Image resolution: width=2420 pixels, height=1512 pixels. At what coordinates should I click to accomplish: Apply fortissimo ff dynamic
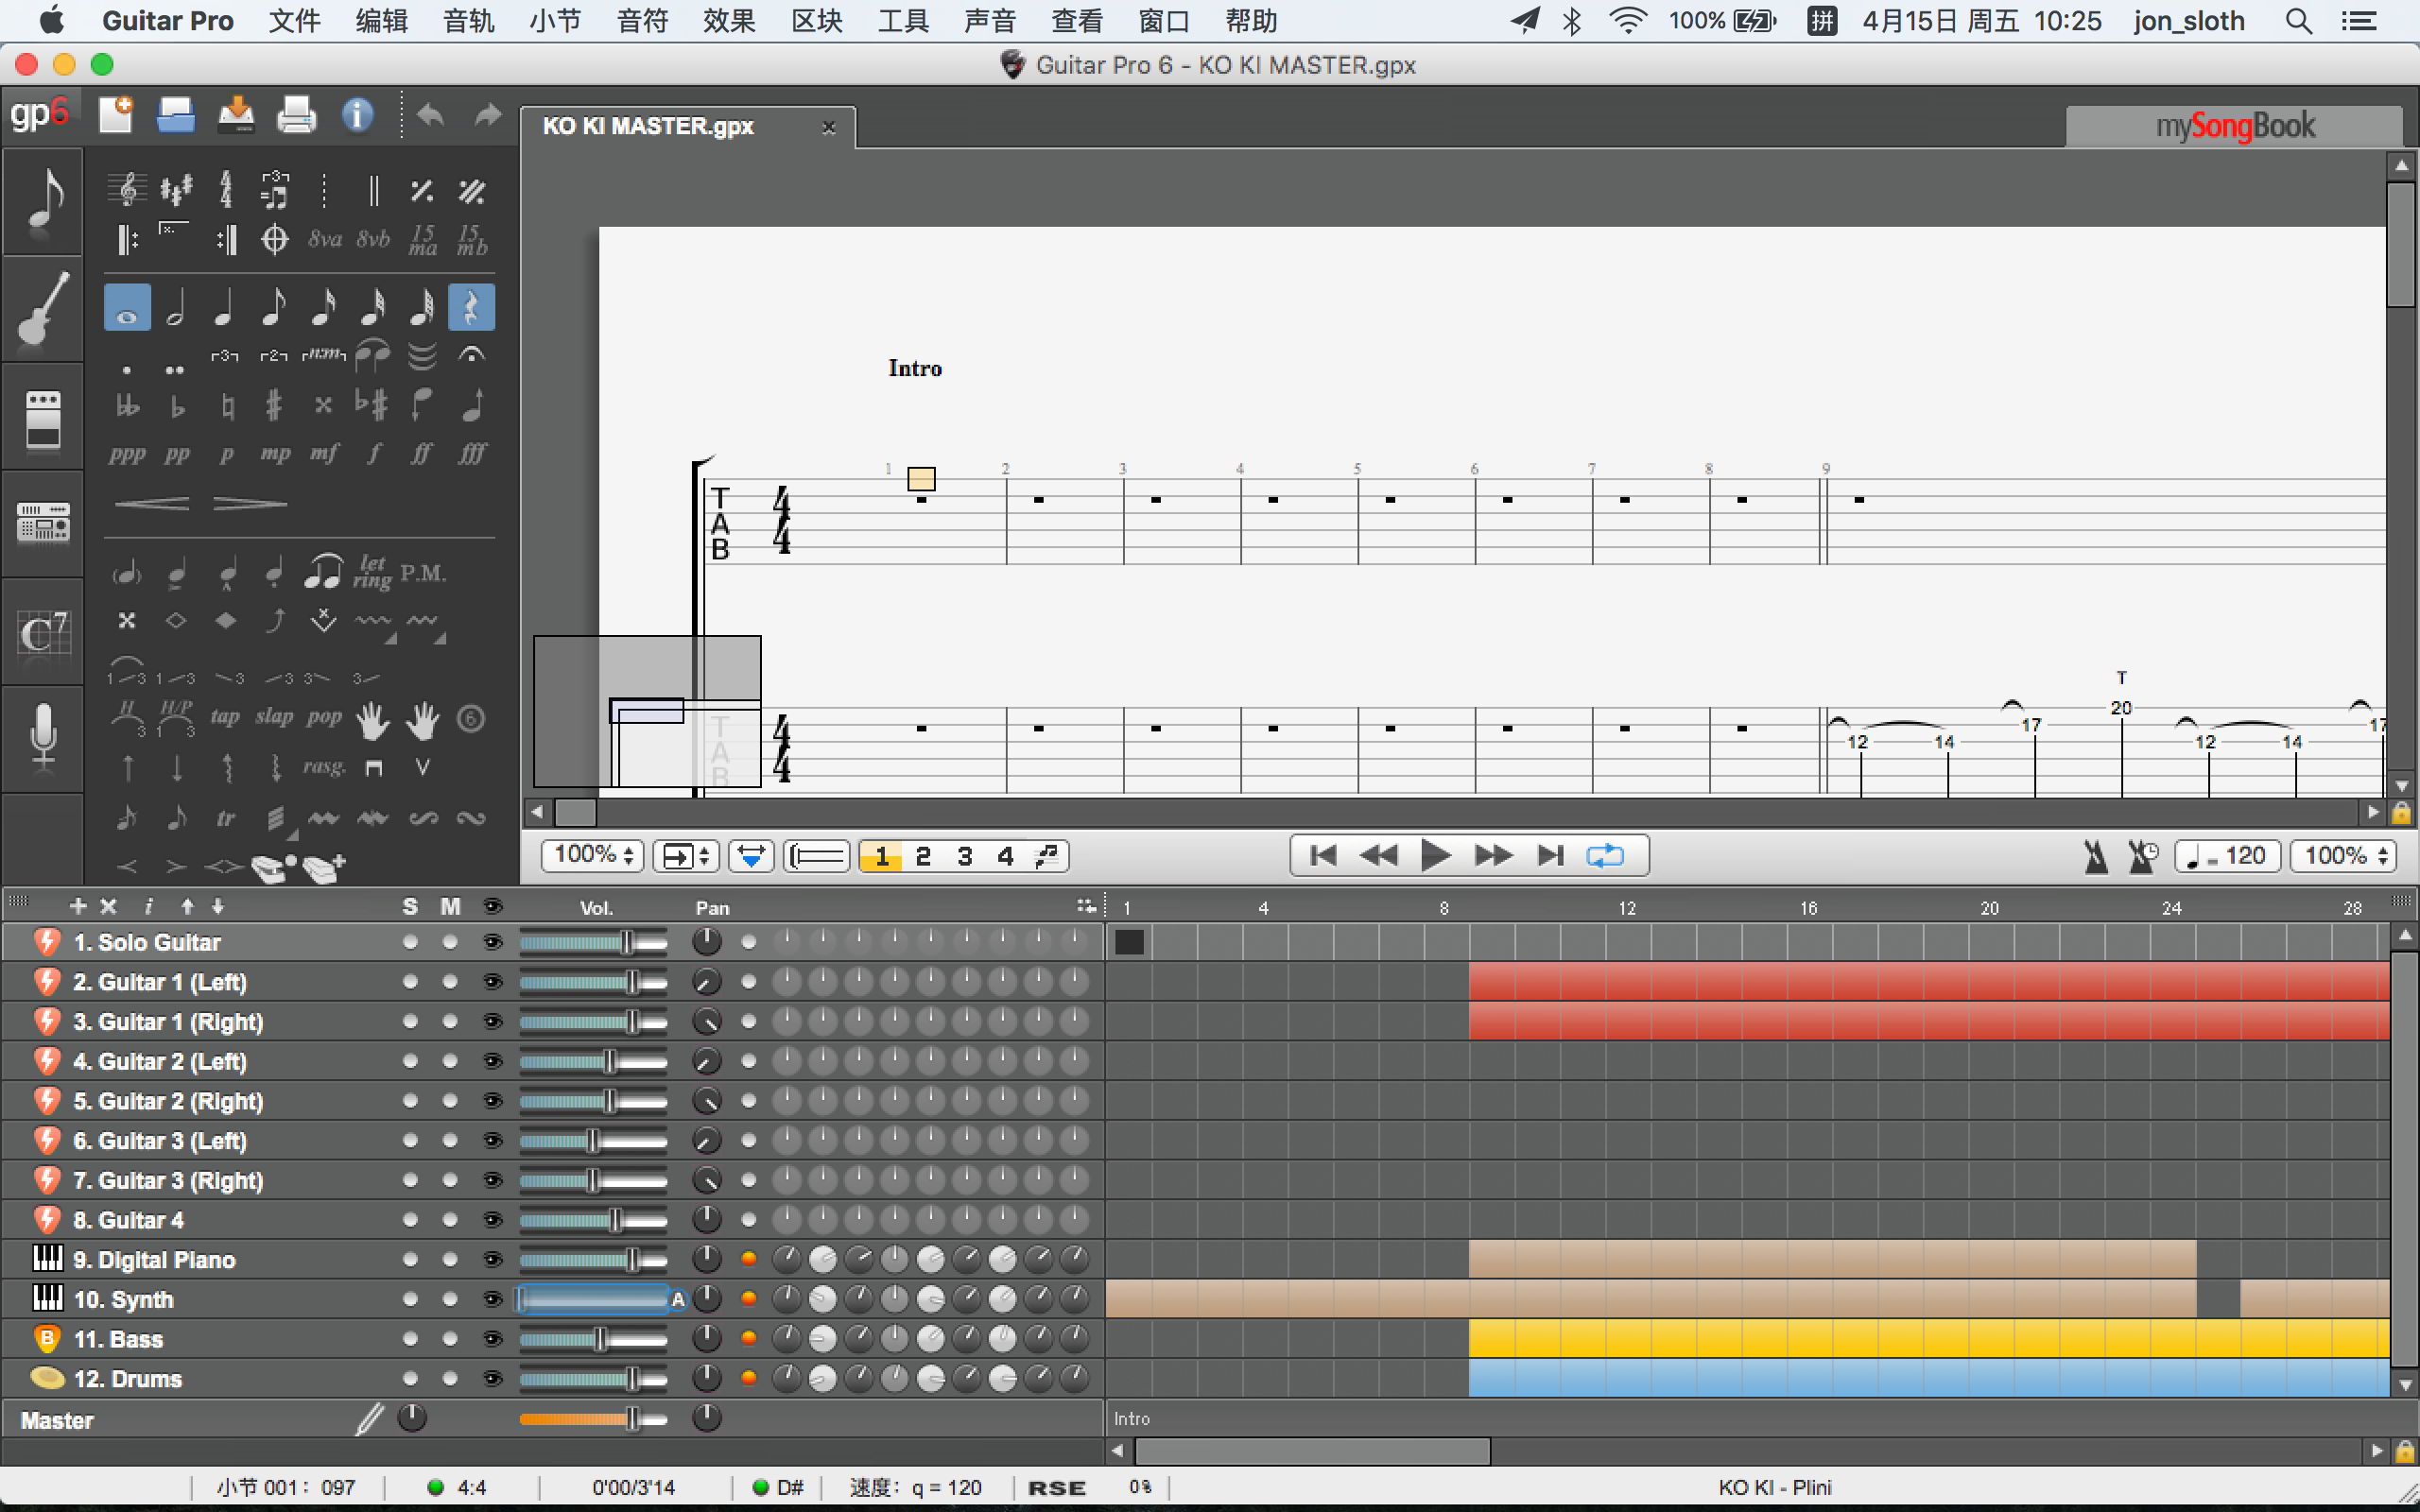point(422,453)
